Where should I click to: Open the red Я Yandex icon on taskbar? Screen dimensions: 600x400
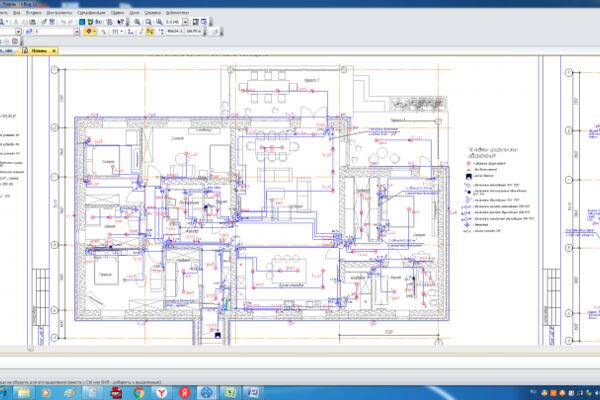click(x=185, y=393)
